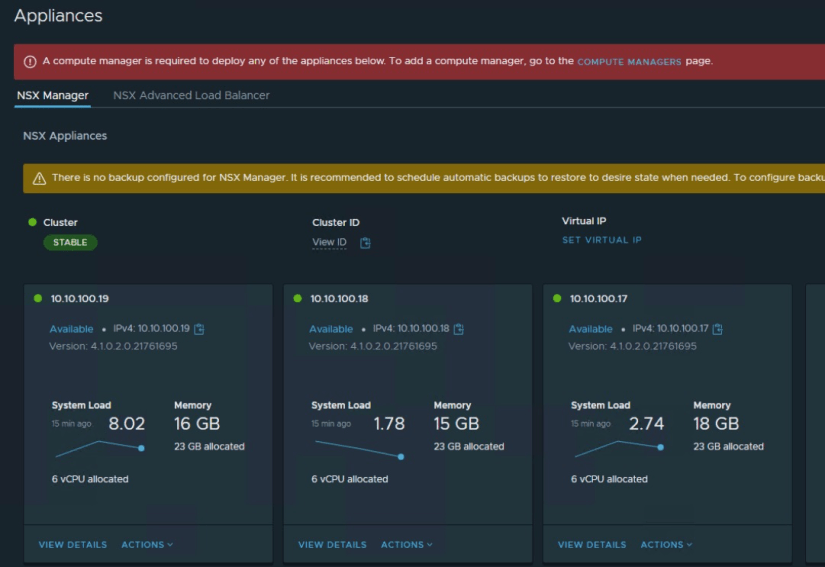Open Actions dropdown for 10.10.100.18
825x567 pixels.
(407, 544)
